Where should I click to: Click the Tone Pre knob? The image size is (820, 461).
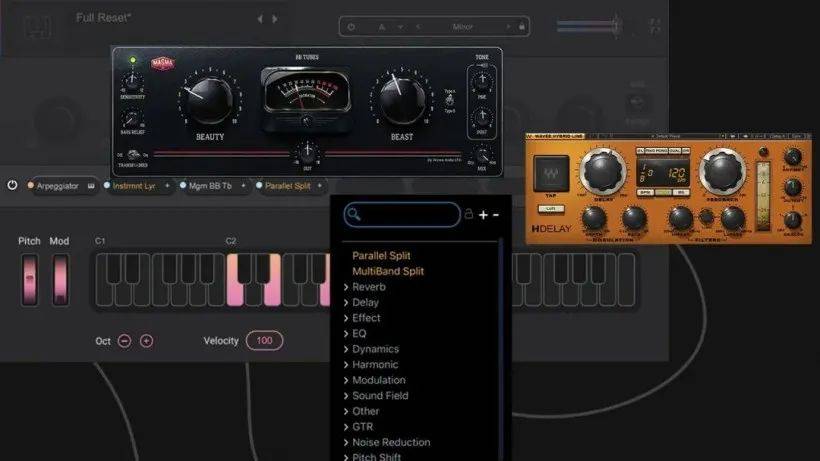click(482, 80)
